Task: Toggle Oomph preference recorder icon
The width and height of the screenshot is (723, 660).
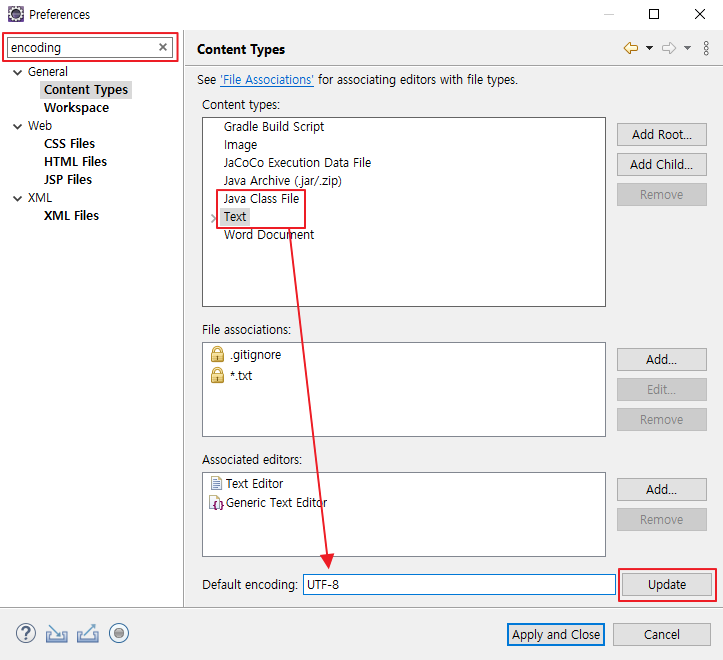Action: pyautogui.click(x=119, y=633)
